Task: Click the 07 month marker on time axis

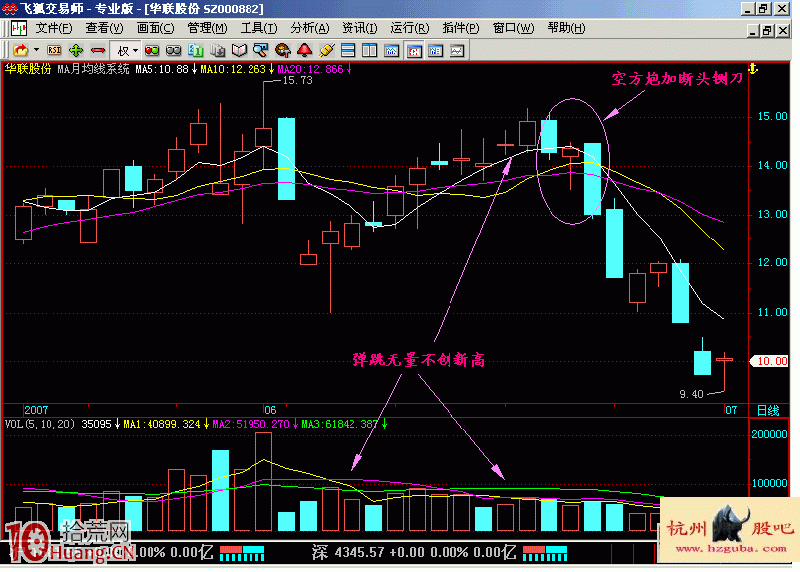Action: 731,410
